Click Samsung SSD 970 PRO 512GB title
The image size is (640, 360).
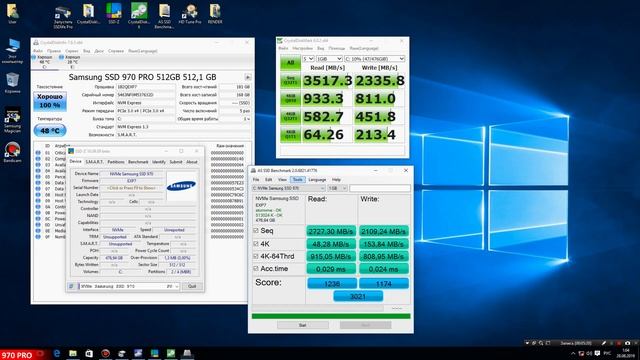pos(142,77)
